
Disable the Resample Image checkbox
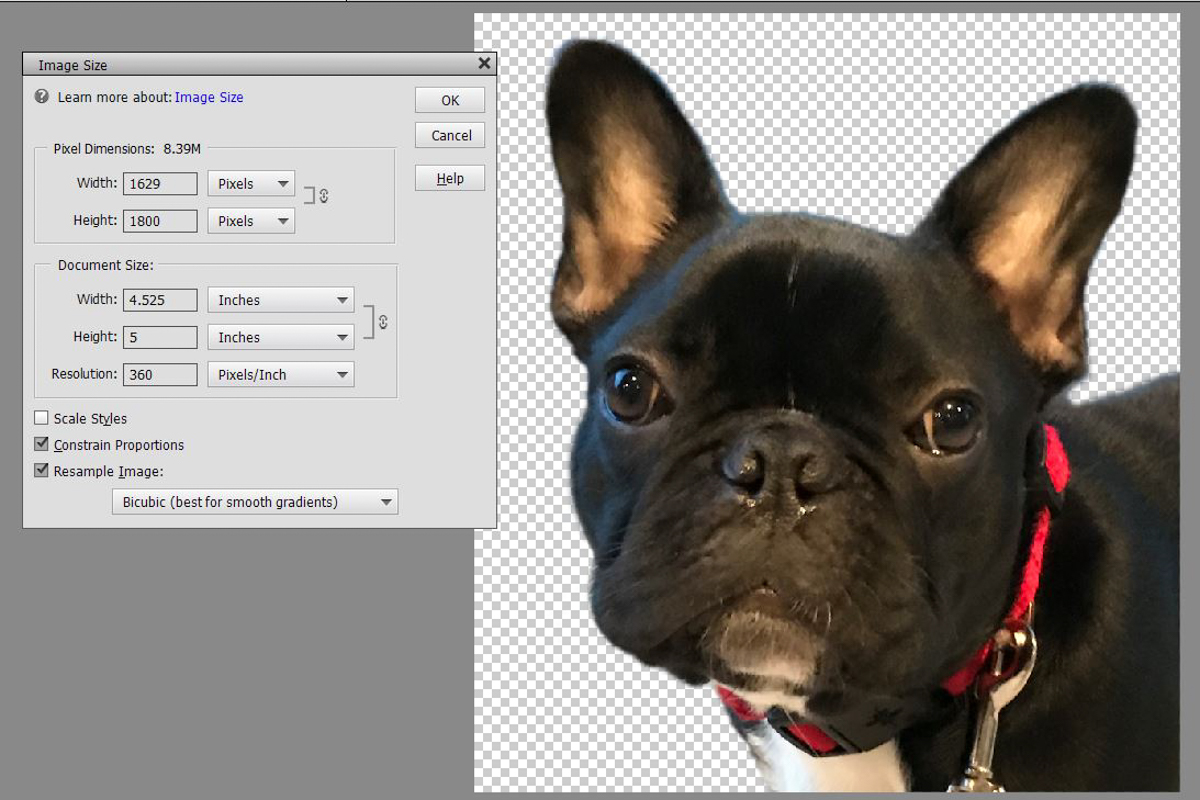pyautogui.click(x=41, y=470)
